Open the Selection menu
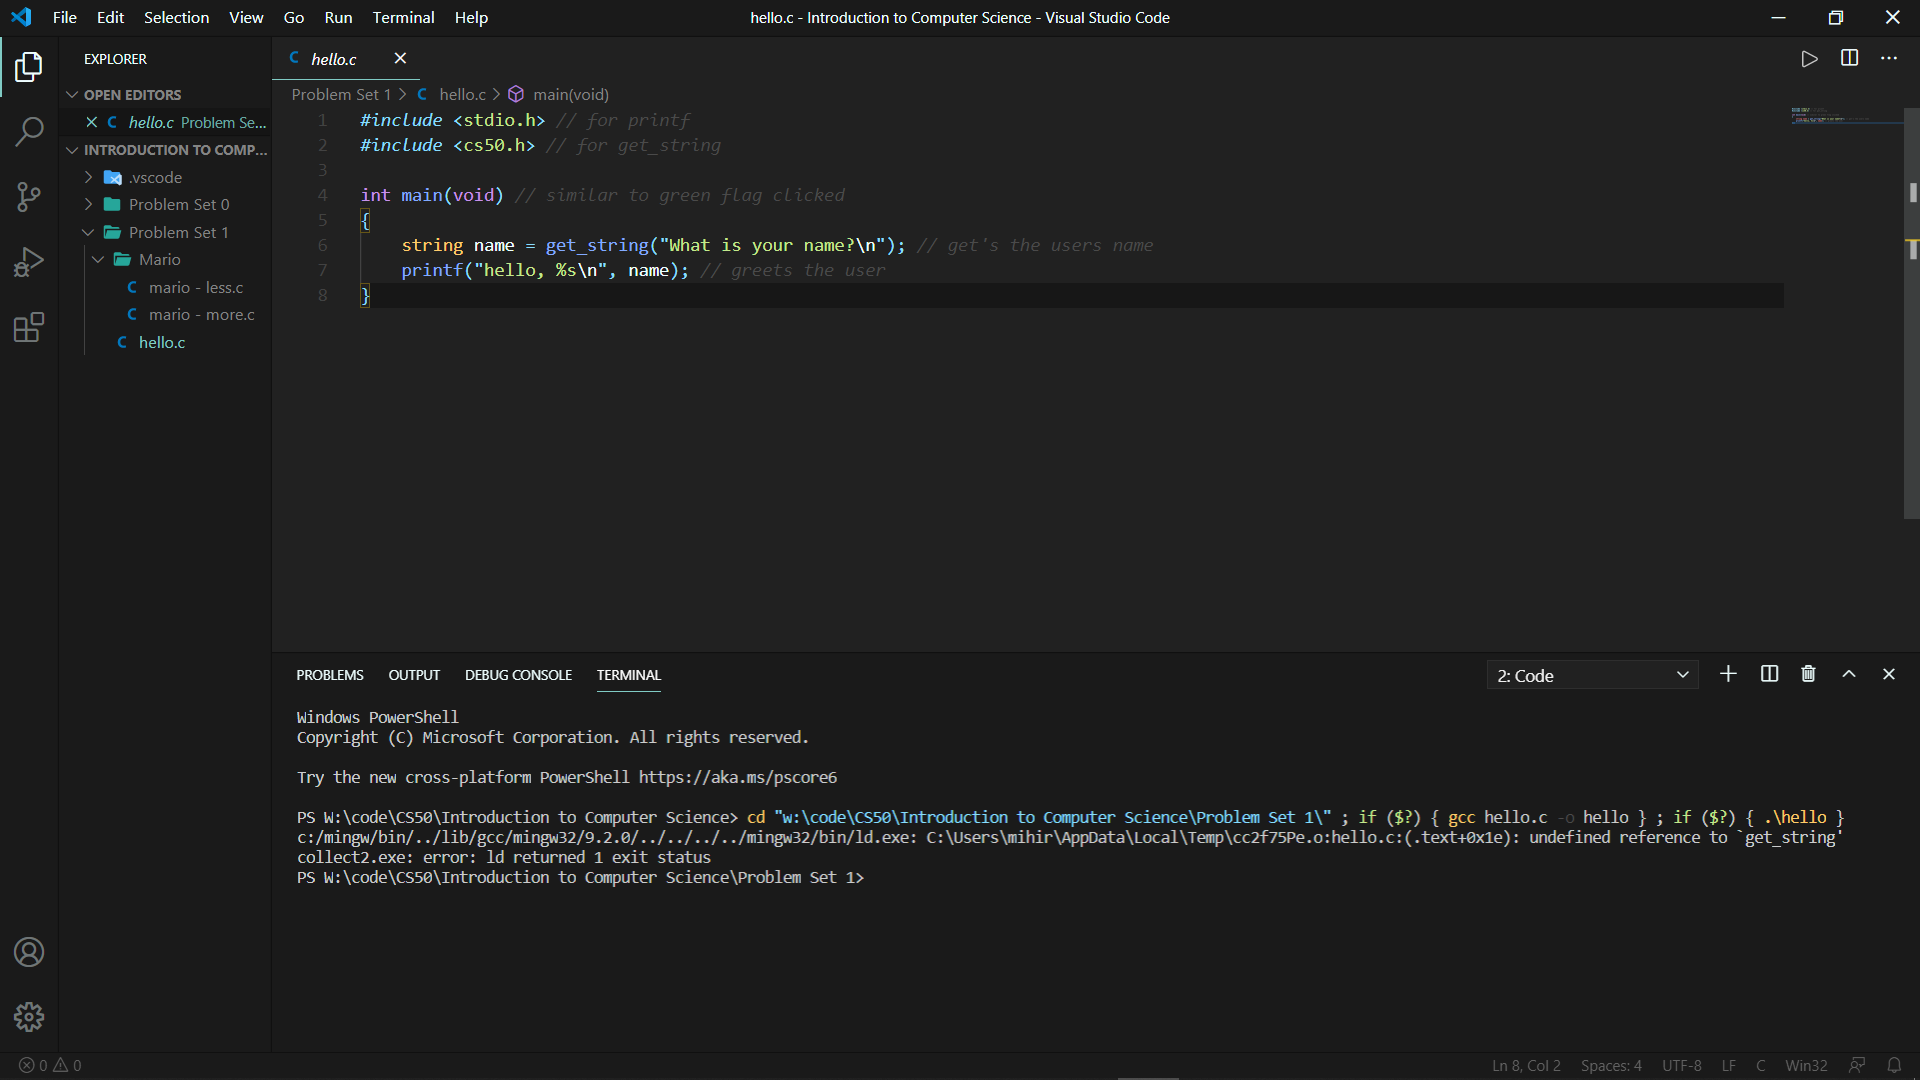The width and height of the screenshot is (1920, 1080). [x=176, y=17]
